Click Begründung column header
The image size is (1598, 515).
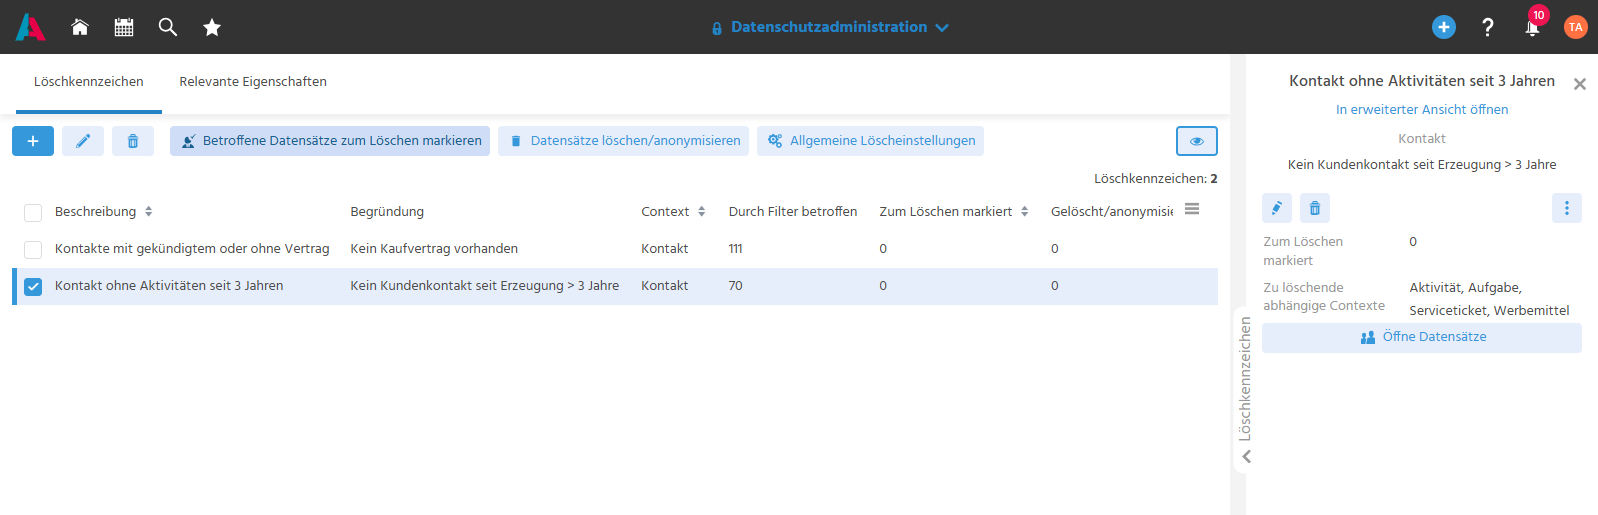click(x=387, y=212)
